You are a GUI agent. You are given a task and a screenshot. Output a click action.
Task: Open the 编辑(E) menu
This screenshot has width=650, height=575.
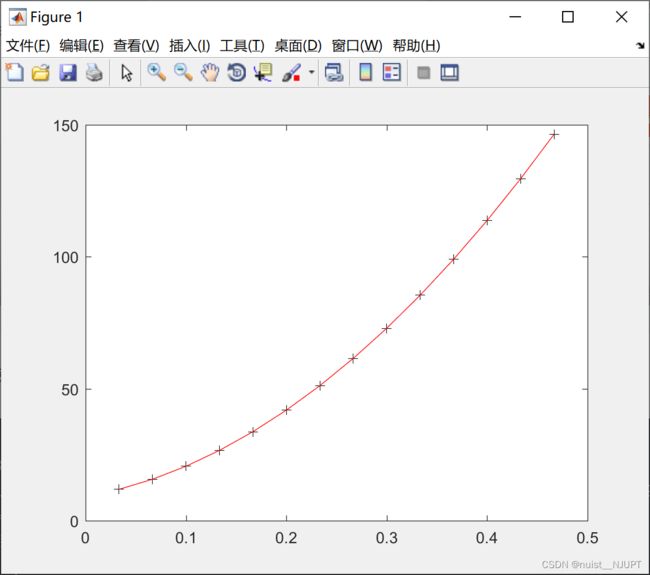[81, 46]
